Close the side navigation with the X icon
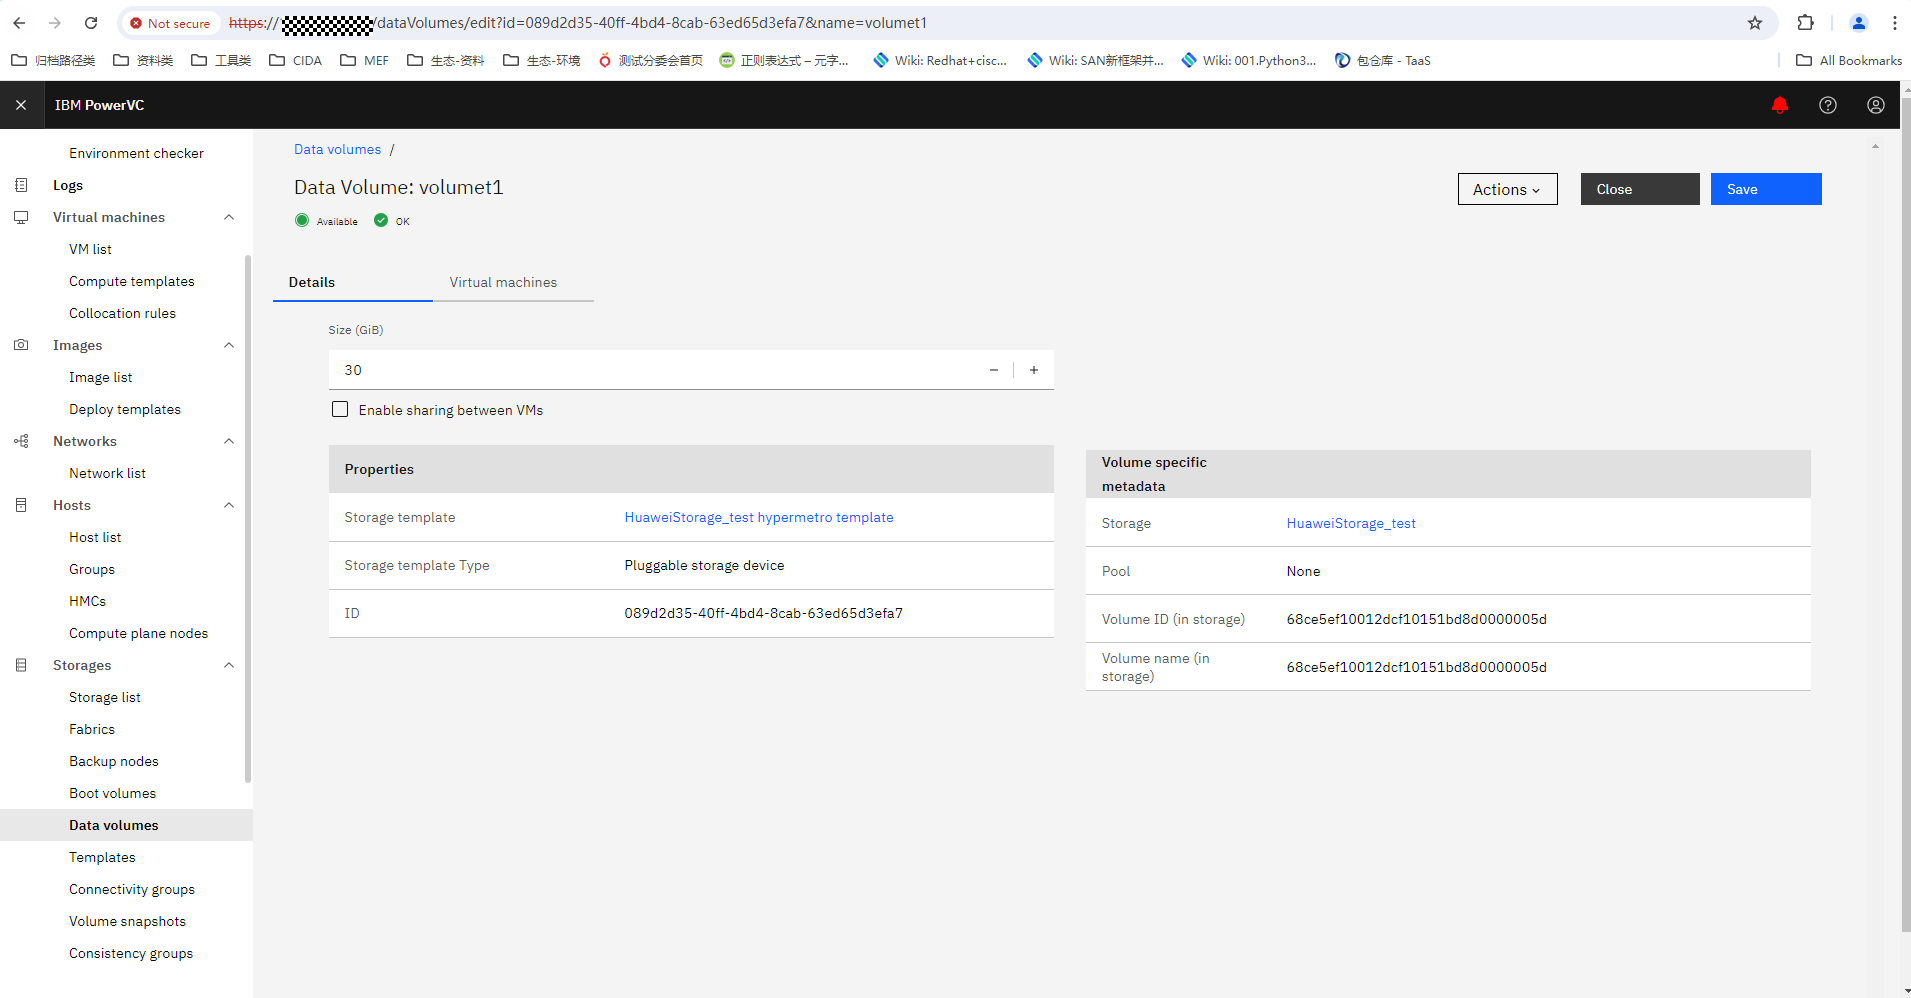Viewport: 1911px width, 998px height. click(21, 105)
